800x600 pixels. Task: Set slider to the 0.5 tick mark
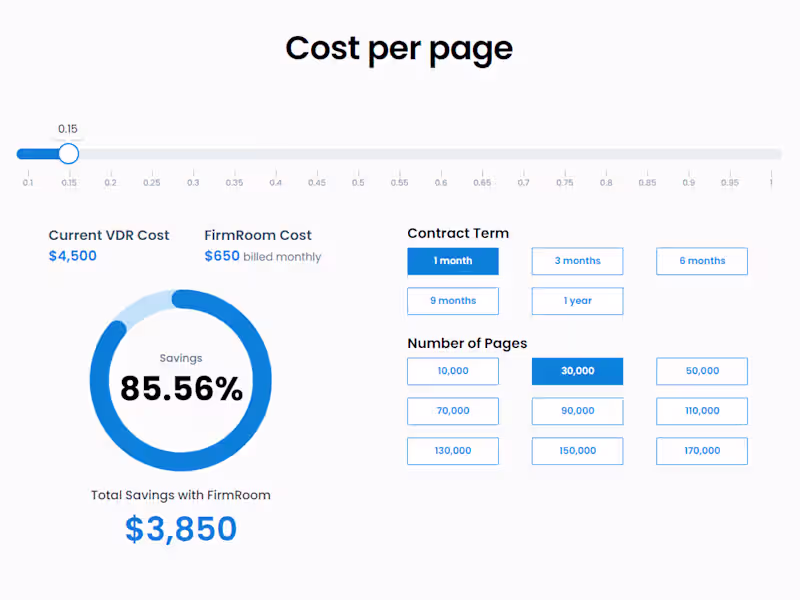tap(358, 183)
